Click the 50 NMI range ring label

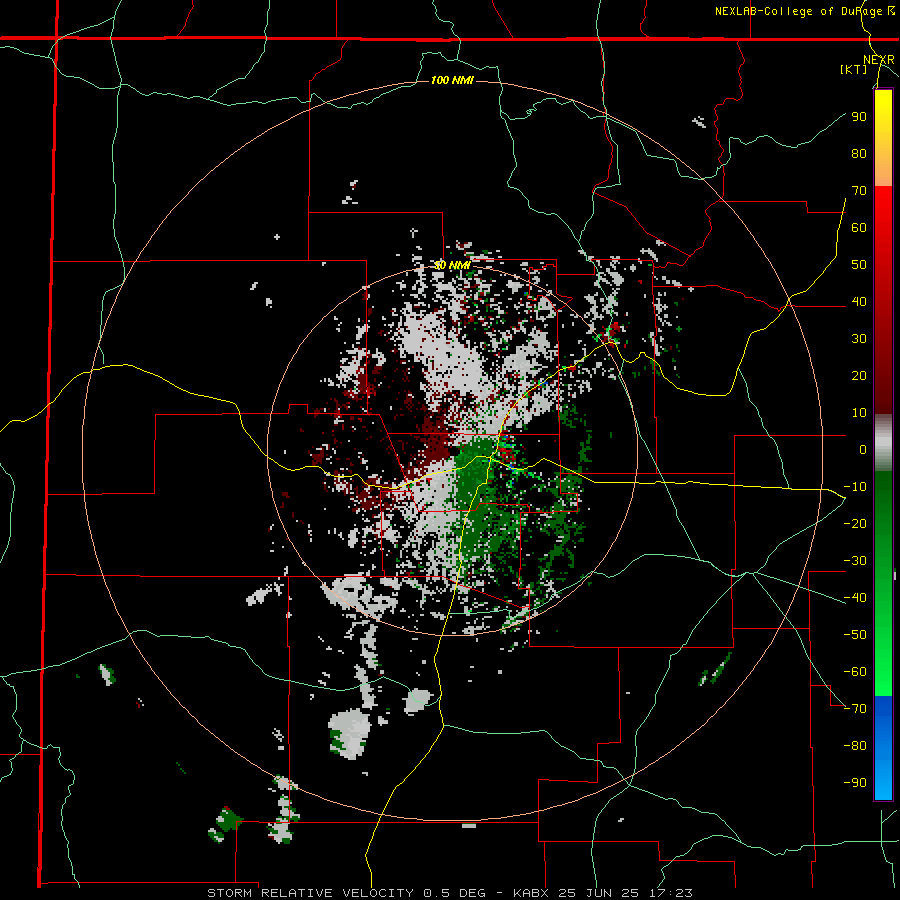(x=452, y=265)
